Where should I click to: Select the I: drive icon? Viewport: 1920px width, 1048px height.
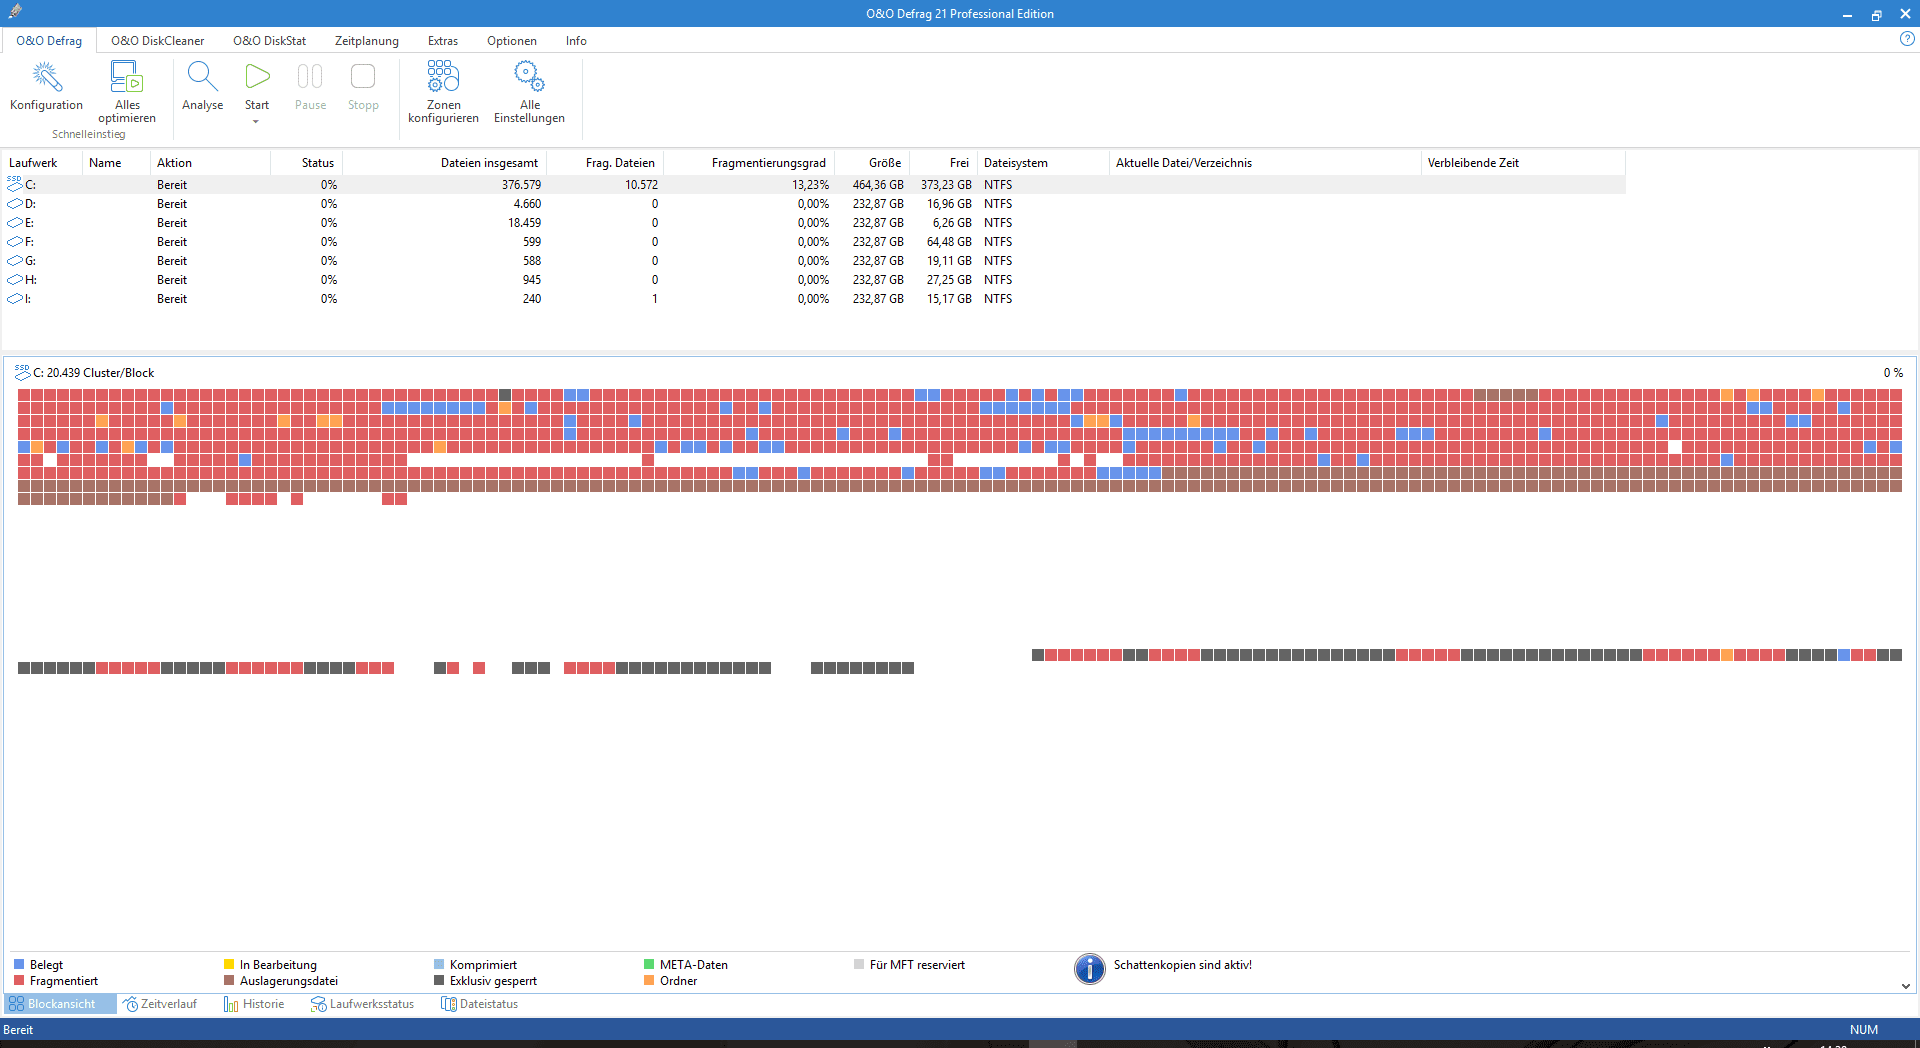pyautogui.click(x=14, y=298)
